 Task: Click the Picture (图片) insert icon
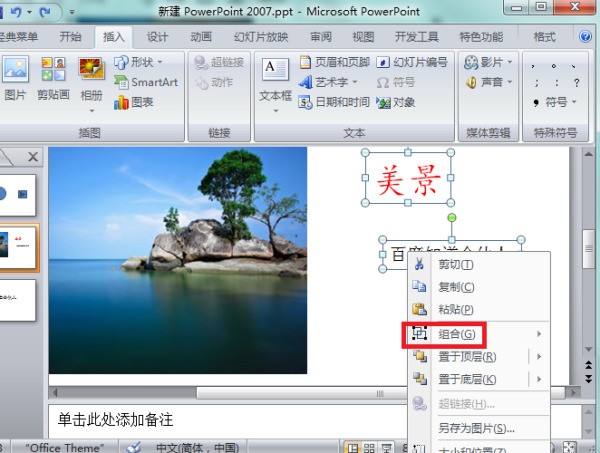coord(15,79)
